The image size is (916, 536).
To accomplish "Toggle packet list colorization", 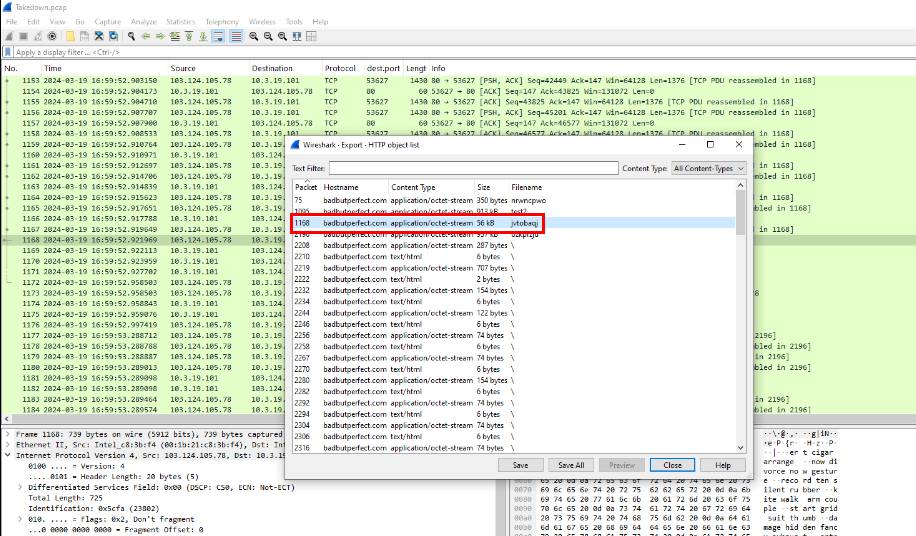I will tap(236, 36).
